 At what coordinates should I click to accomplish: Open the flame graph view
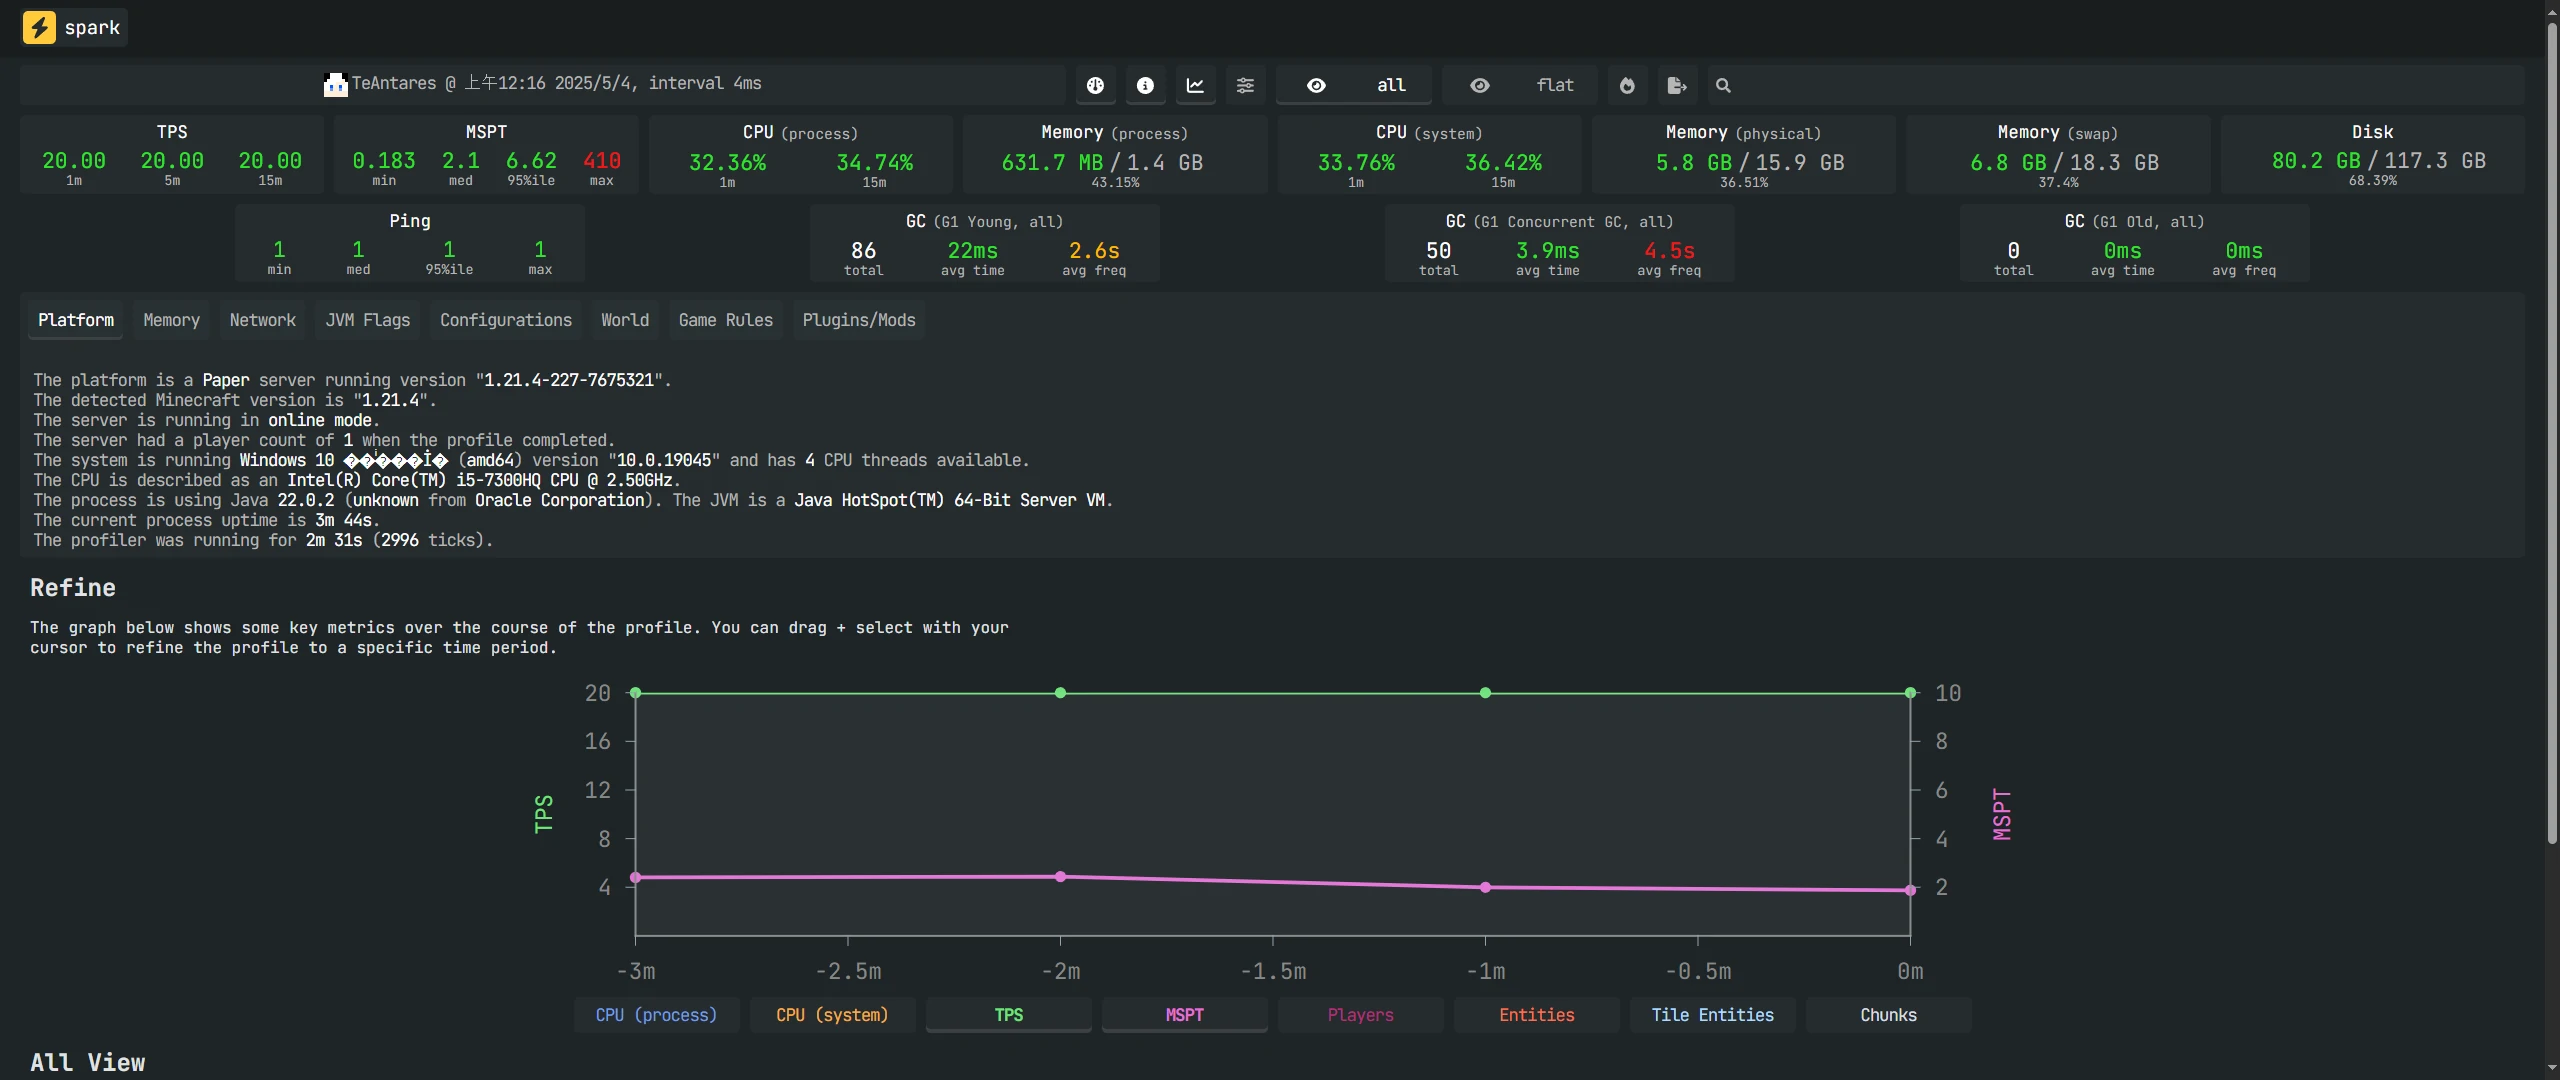coord(1627,86)
